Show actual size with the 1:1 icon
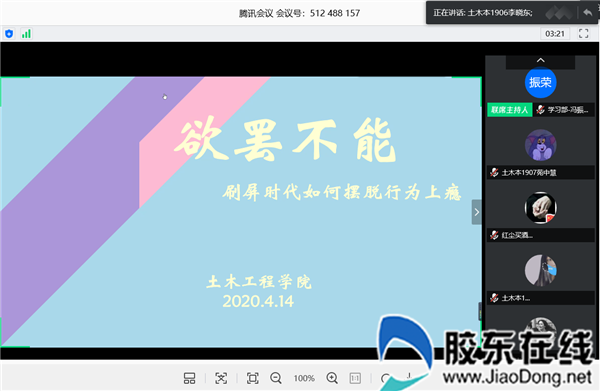Viewport: 600px width, 391px height. point(355,378)
